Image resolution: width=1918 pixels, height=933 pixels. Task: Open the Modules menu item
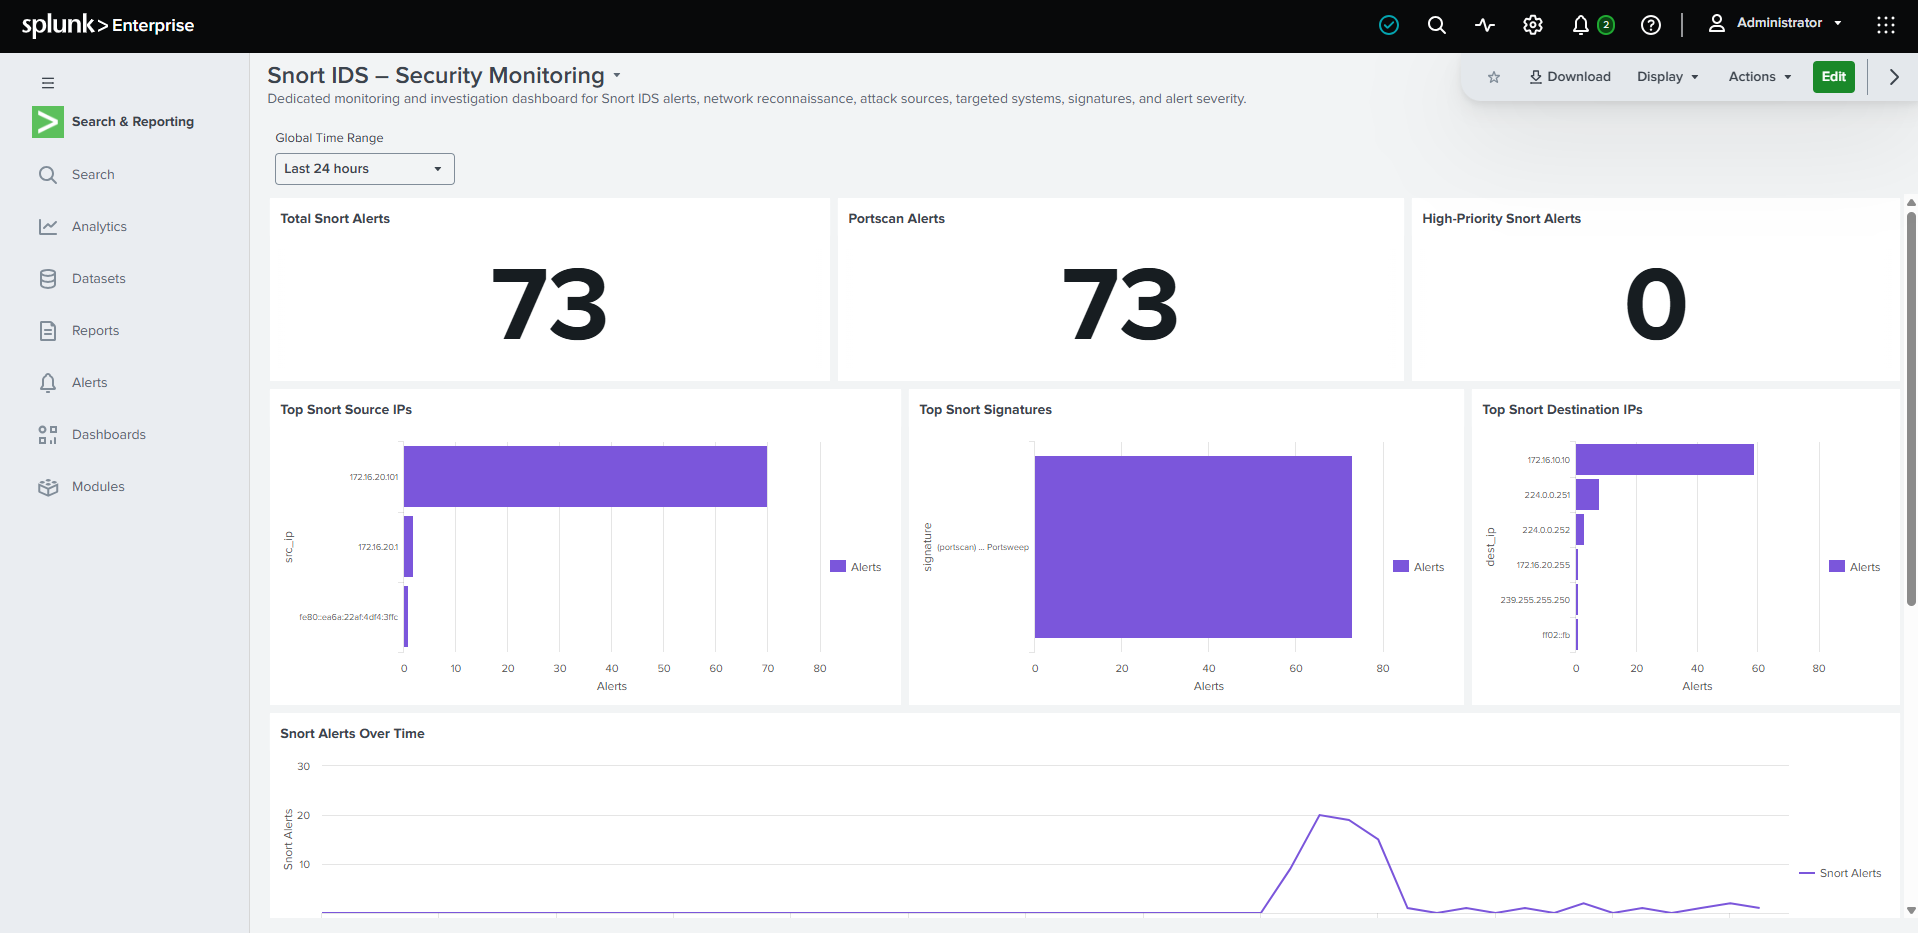[98, 487]
